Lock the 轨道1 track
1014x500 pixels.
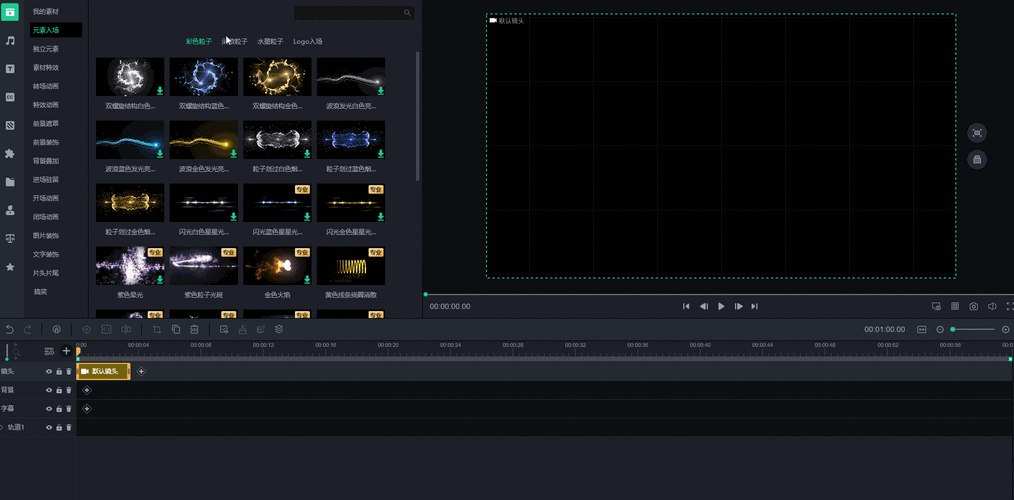[59, 428]
